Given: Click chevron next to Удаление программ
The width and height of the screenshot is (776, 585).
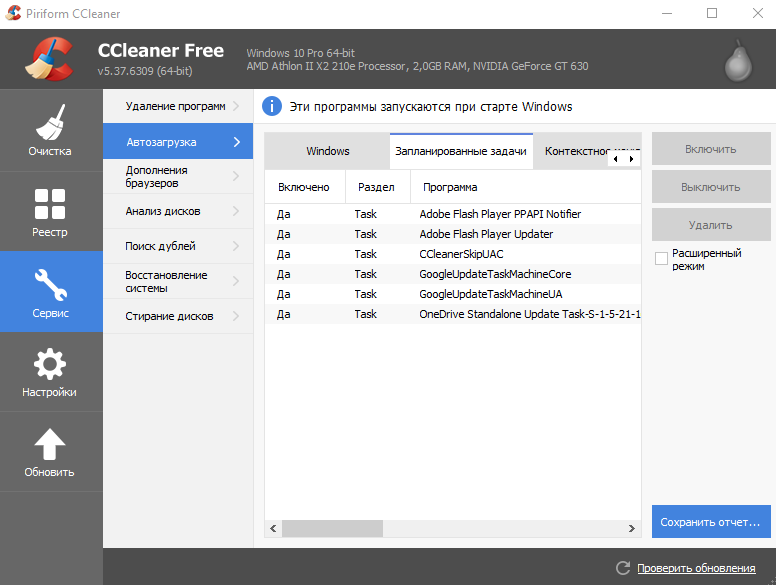Looking at the screenshot, I should coord(236,106).
